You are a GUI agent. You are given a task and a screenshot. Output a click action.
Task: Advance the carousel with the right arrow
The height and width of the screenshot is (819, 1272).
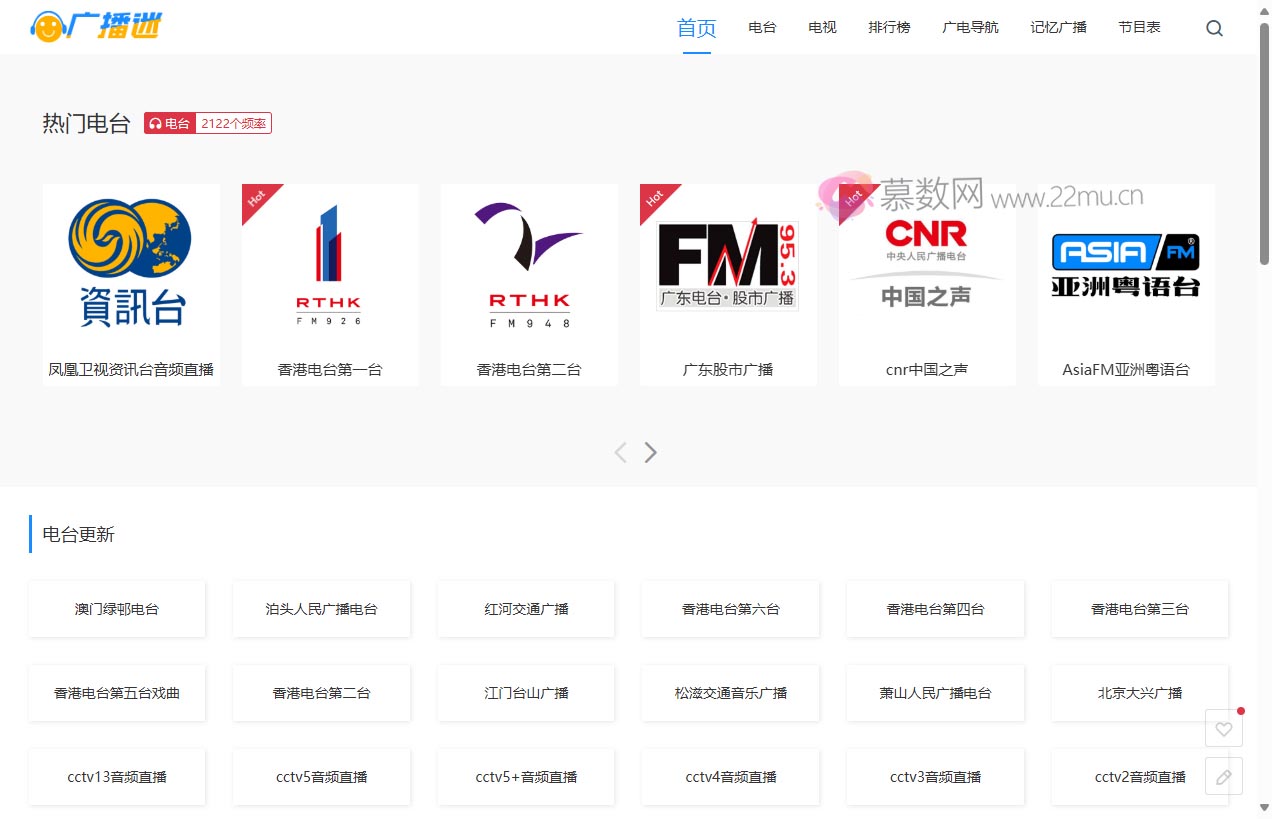[650, 452]
